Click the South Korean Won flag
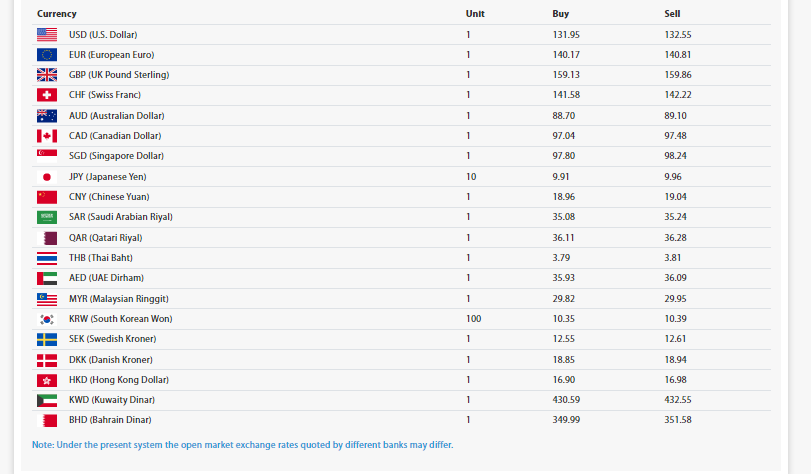This screenshot has height=474, width=811. point(47,319)
